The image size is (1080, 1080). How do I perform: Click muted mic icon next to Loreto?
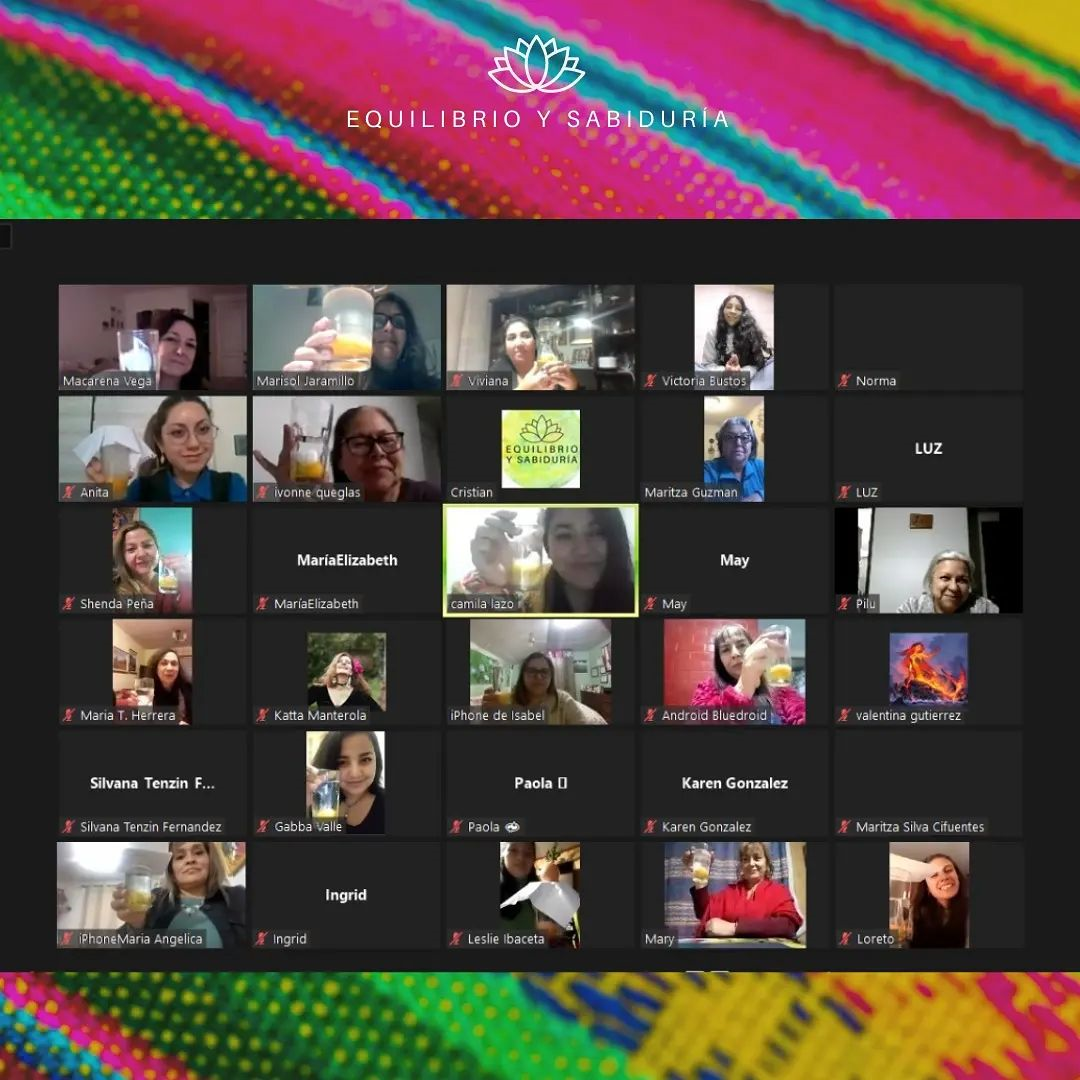point(845,939)
